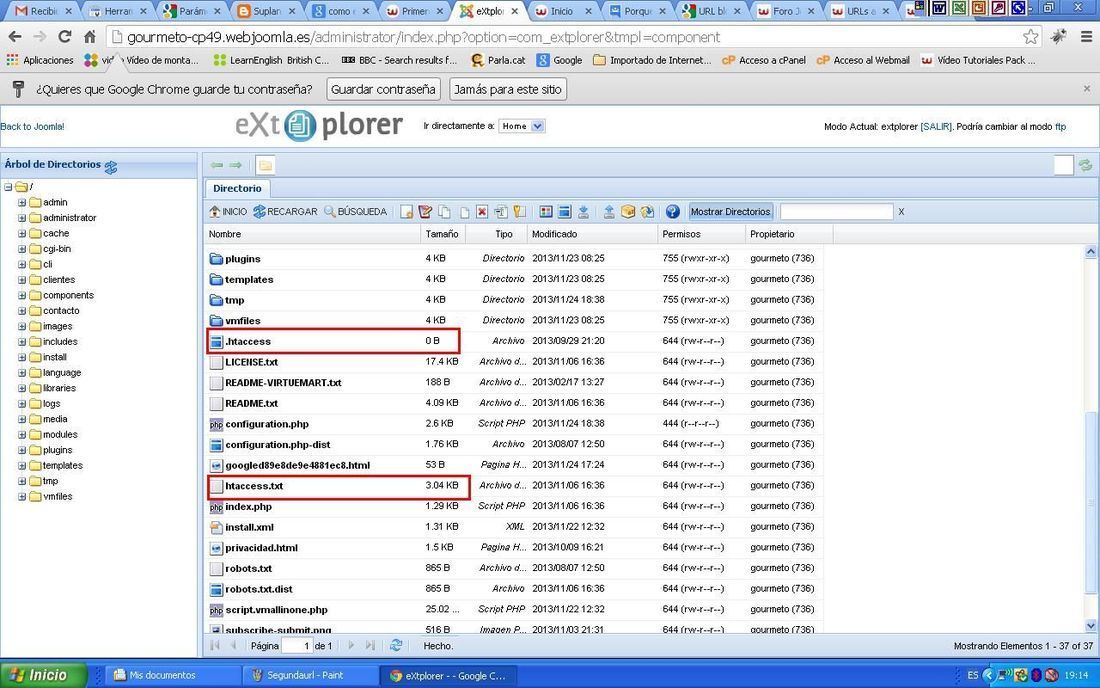Click the folder icon beside the green arrows

pos(265,165)
